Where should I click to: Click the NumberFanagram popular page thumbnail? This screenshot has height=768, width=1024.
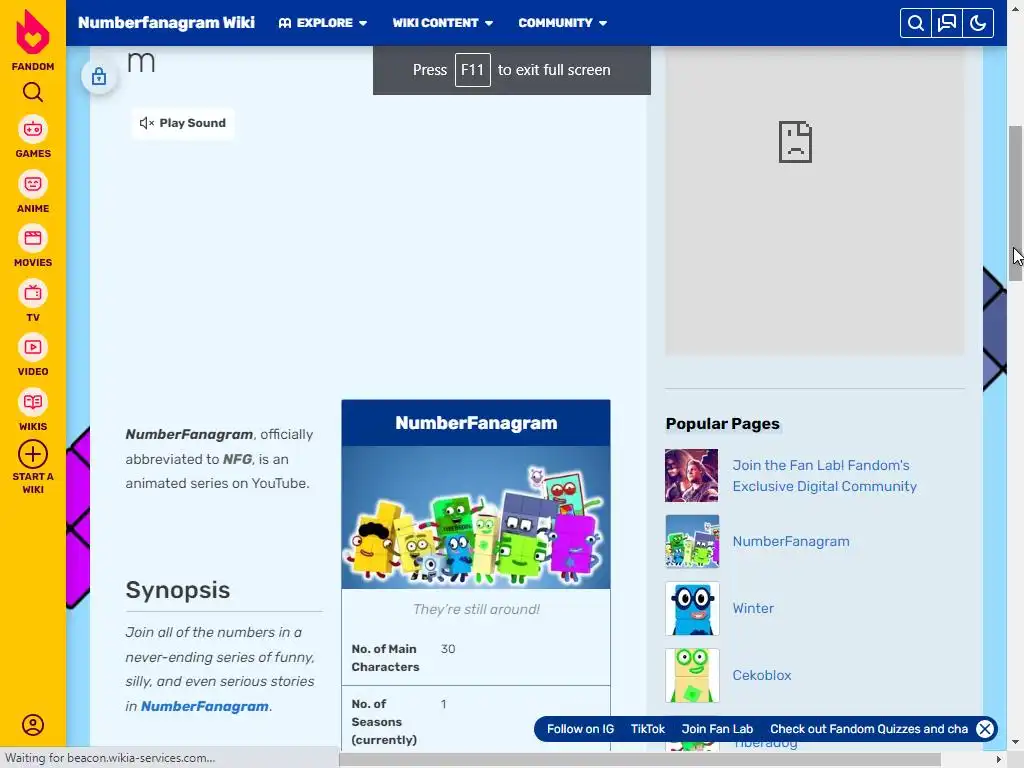coord(692,541)
